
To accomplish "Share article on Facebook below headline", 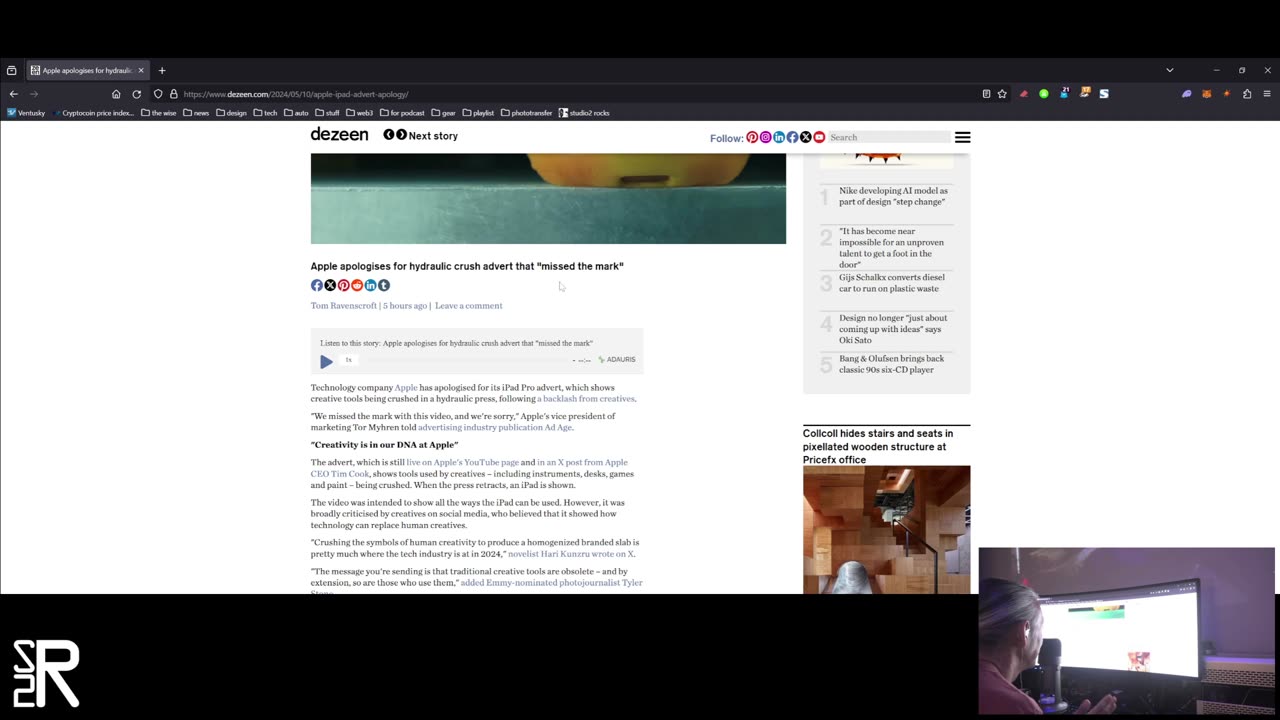I will coord(317,285).
